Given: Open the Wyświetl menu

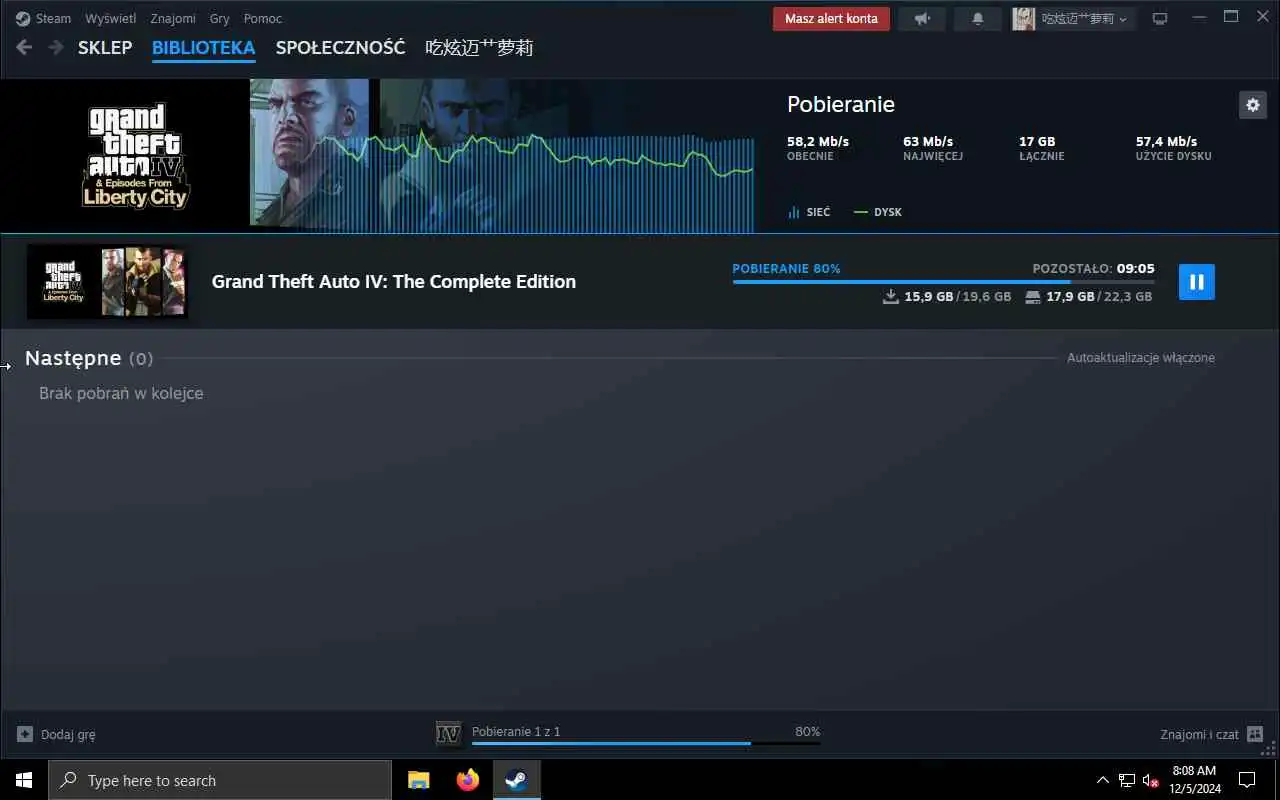Looking at the screenshot, I should pyautogui.click(x=111, y=18).
